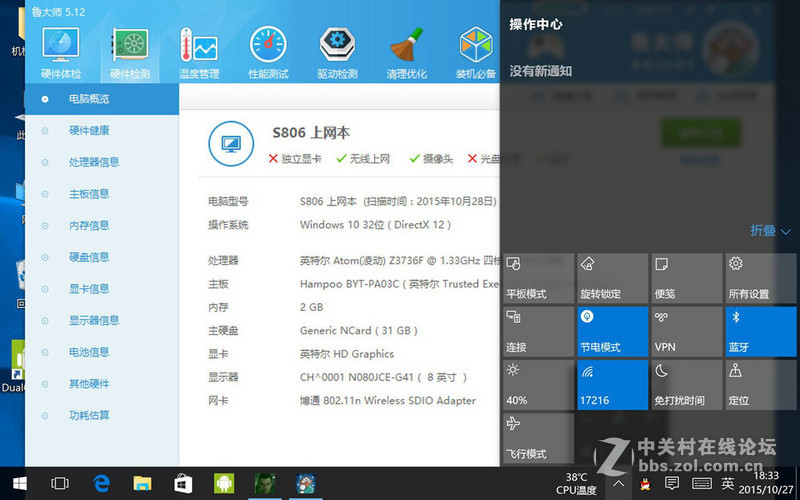The width and height of the screenshot is (800, 500).
Task: Open 显卡信息 sidebar entry
Action: click(102, 289)
